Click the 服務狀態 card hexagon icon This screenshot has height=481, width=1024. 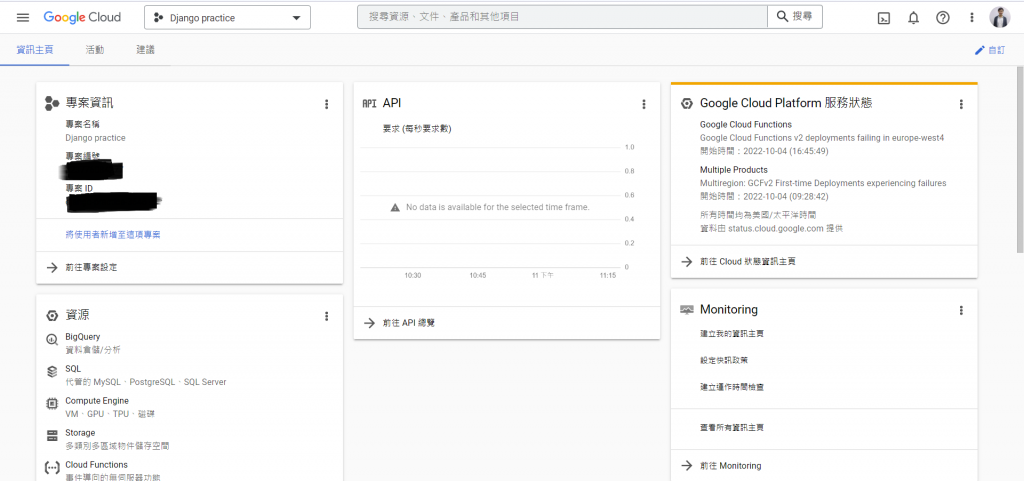[686, 103]
